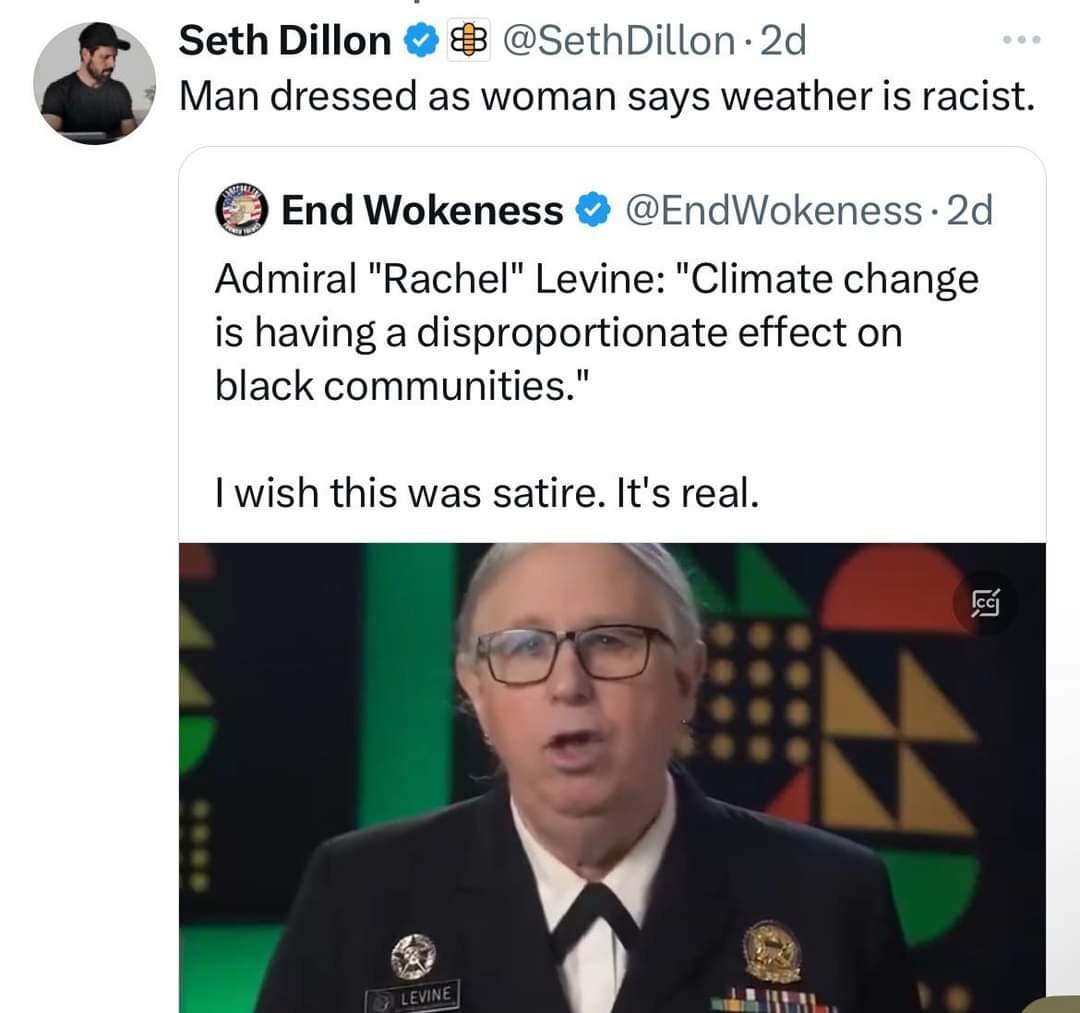Toggle closed captions on the video

(985, 603)
